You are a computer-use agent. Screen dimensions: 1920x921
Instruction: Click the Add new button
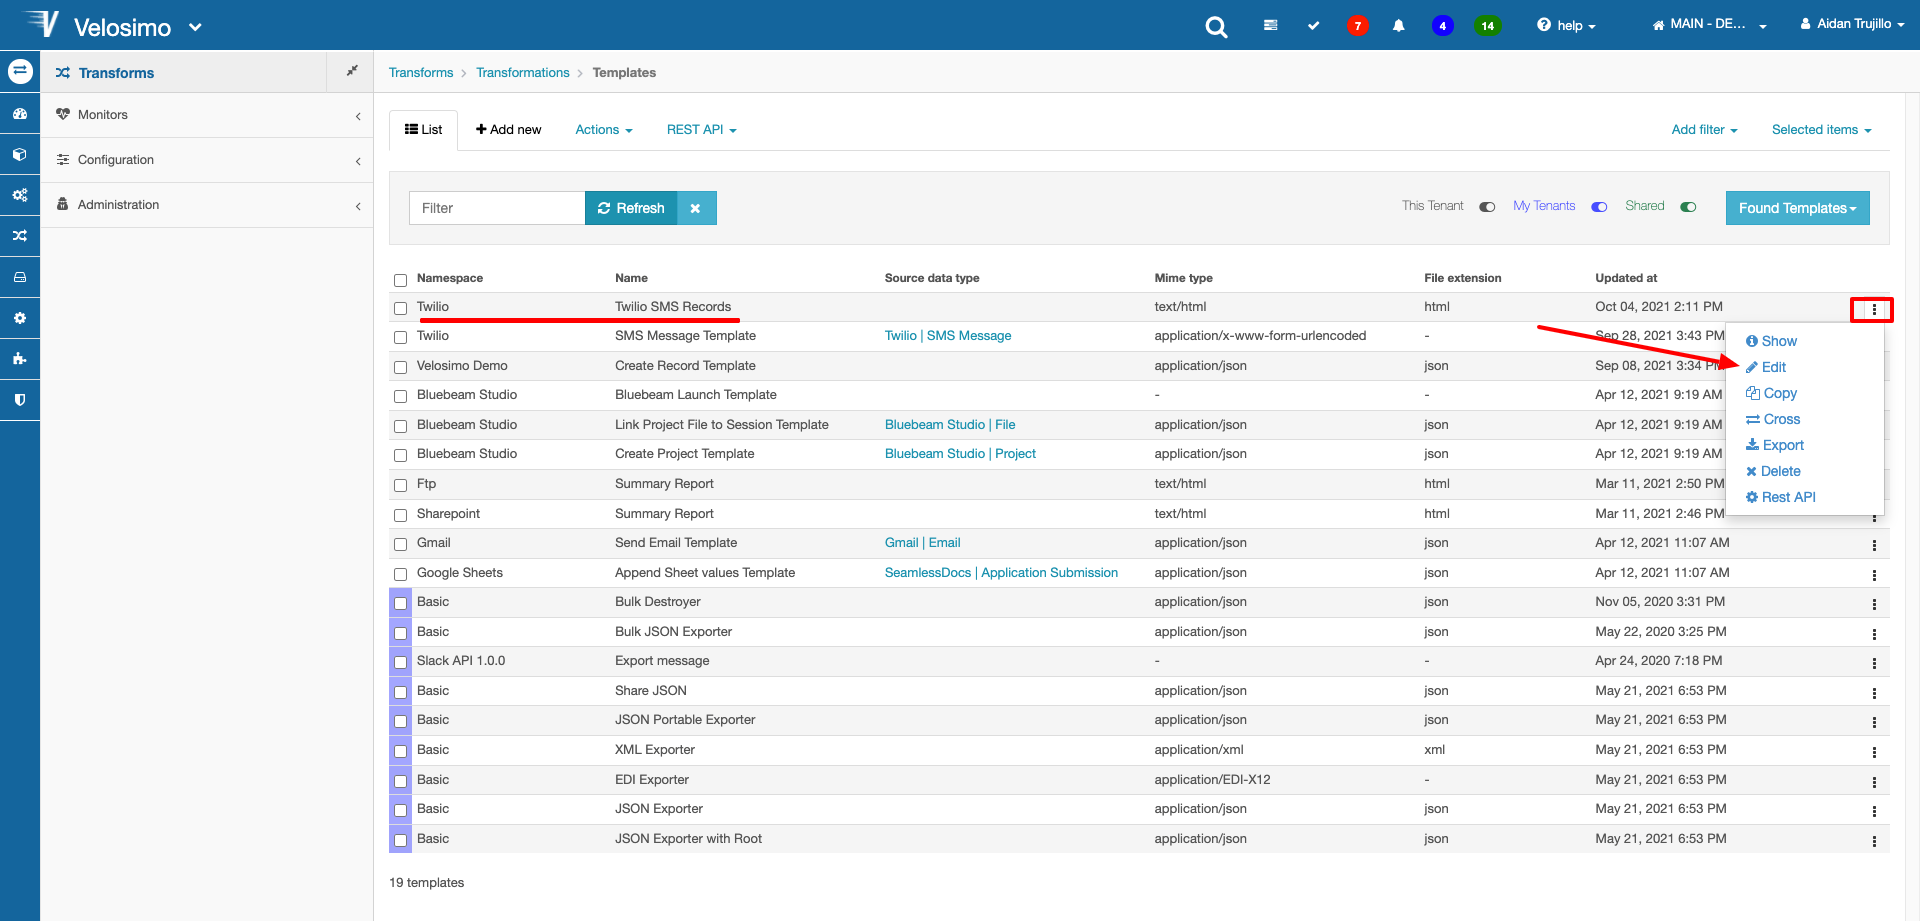508,130
